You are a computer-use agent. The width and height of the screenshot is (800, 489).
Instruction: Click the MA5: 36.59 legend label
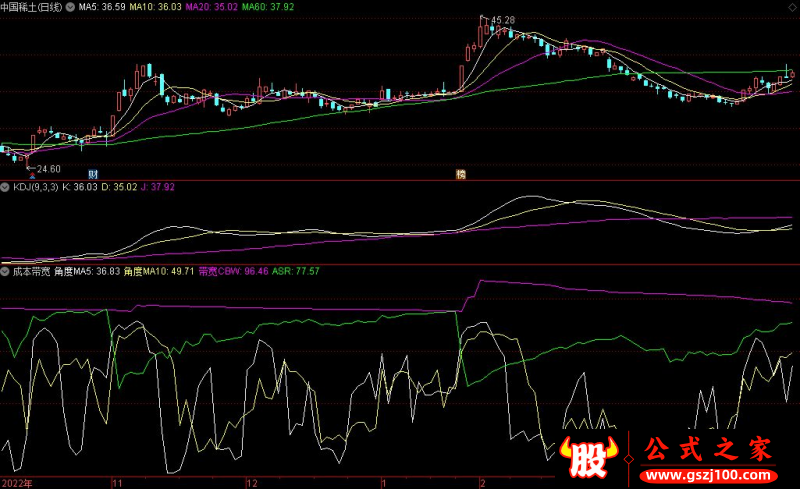coord(104,6)
